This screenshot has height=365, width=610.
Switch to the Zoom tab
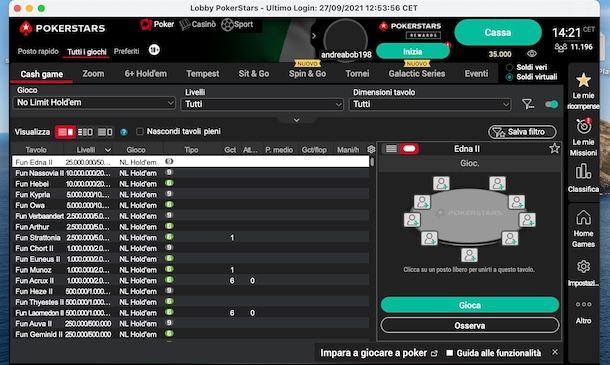(x=93, y=74)
